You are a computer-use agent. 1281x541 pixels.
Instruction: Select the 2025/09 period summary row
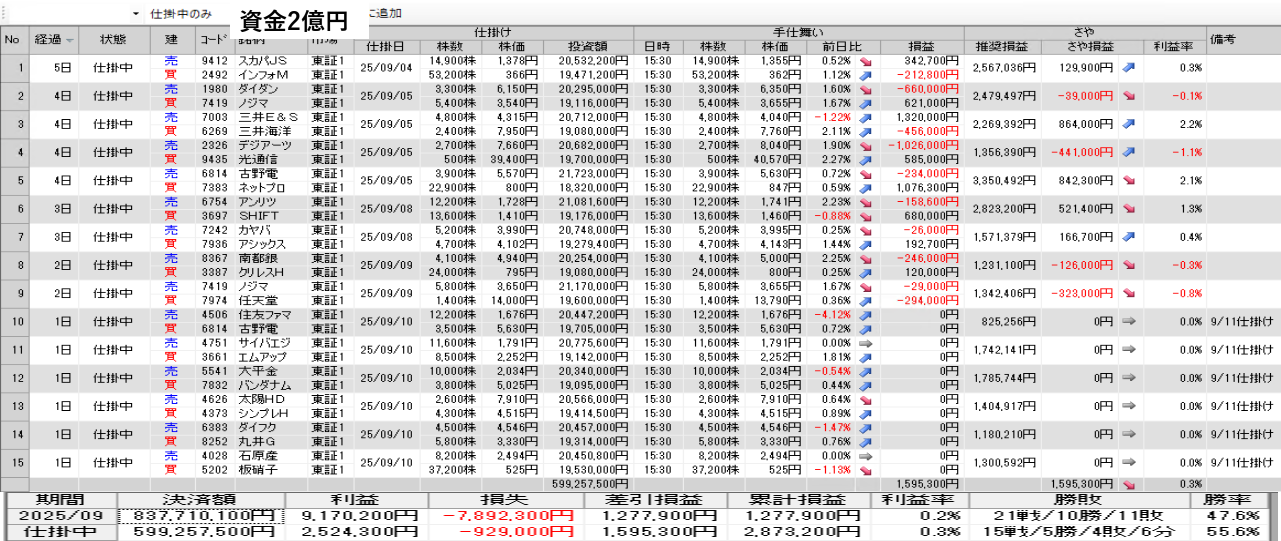click(x=59, y=515)
